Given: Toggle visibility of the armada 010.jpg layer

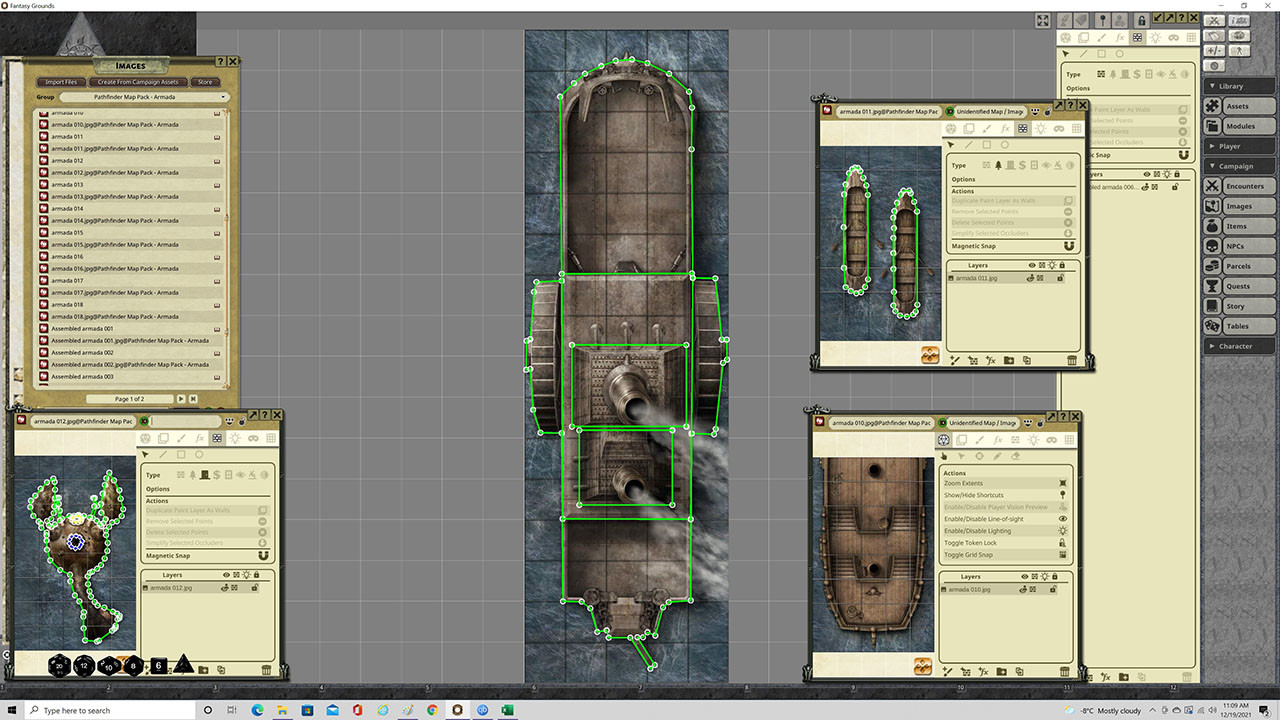Looking at the screenshot, I should tap(1023, 589).
